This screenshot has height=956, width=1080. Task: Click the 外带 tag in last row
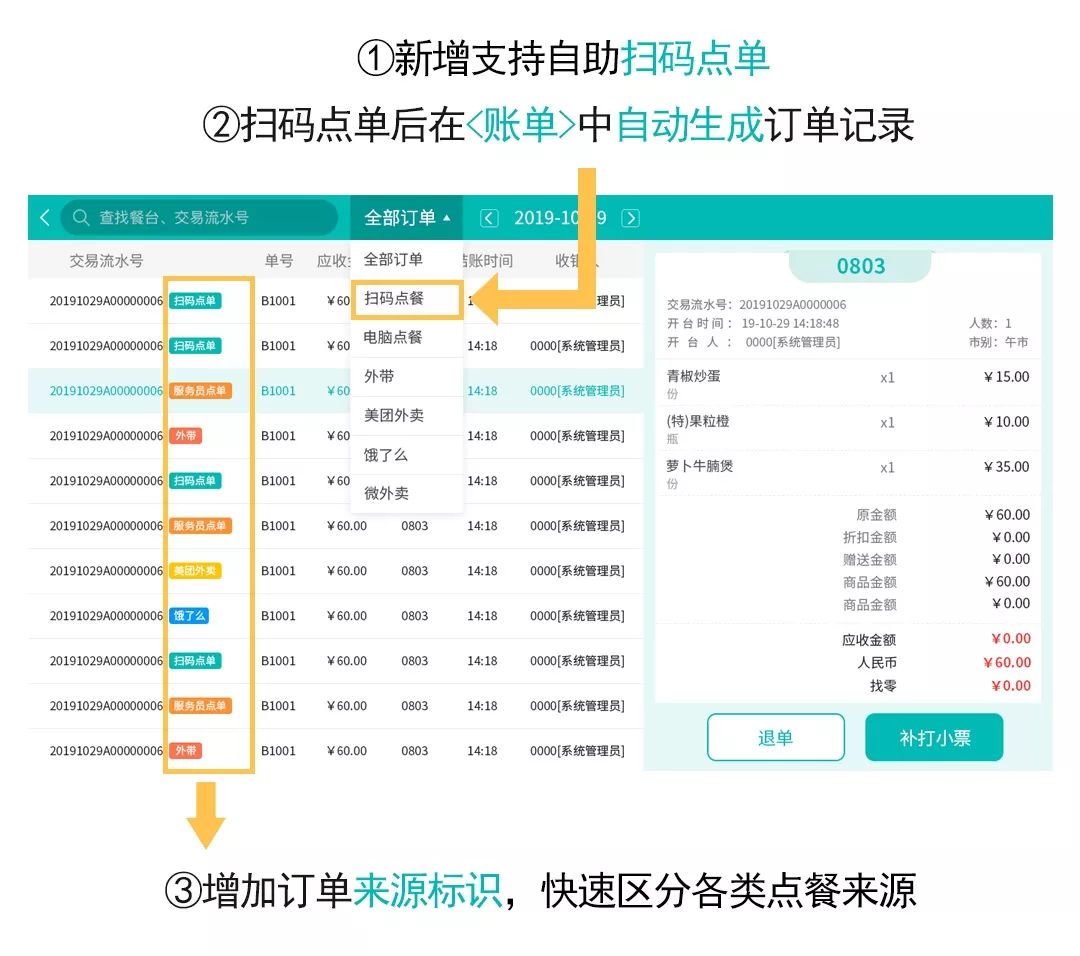[x=185, y=751]
